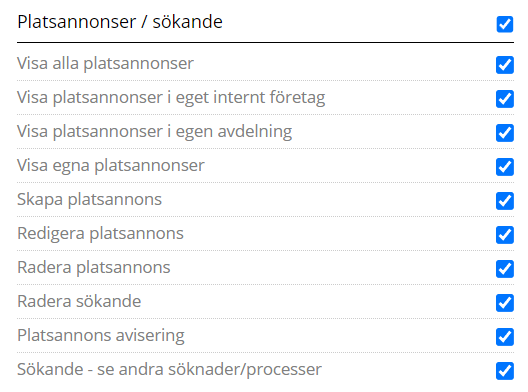Image resolution: width=528 pixels, height=392 pixels.
Task: Toggle checkbox for Visa platsannonser i eget internt företag
Action: 505,99
